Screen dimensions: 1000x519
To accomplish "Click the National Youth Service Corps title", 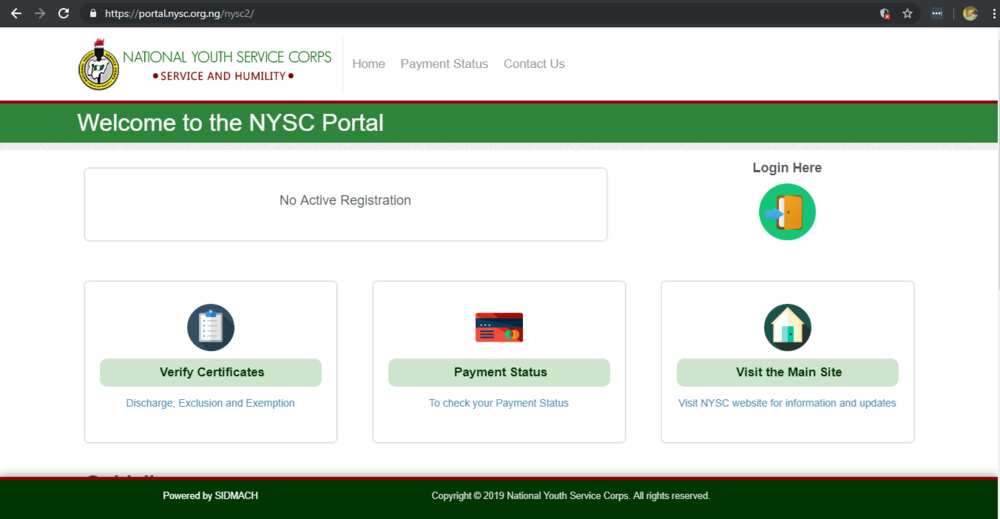I will point(227,57).
